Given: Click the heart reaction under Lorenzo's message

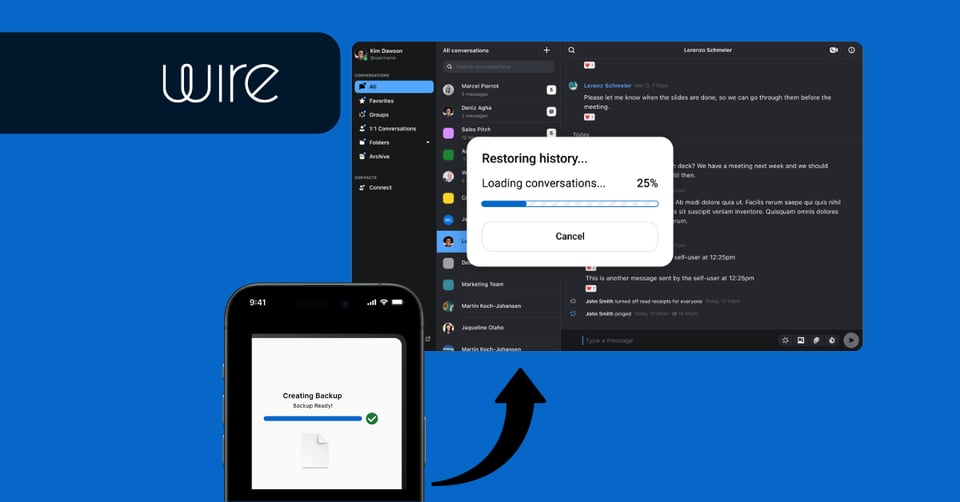Looking at the screenshot, I should tap(589, 117).
